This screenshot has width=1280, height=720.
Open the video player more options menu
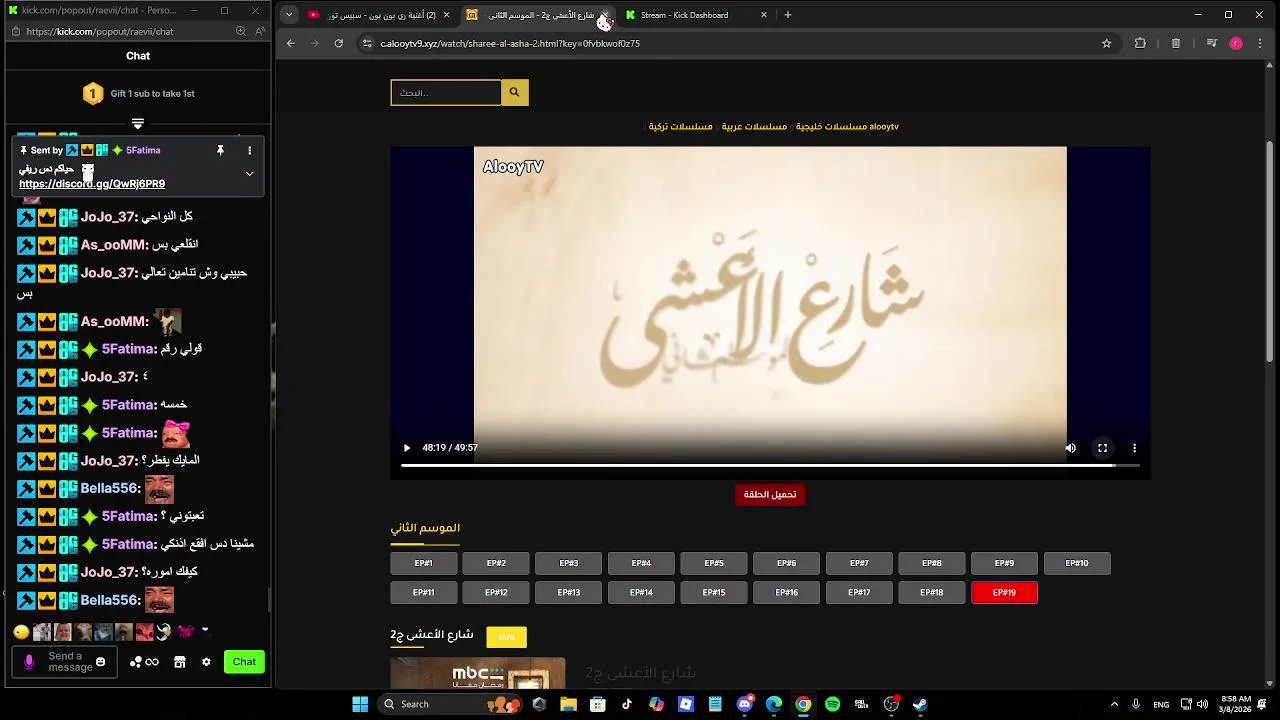1134,448
